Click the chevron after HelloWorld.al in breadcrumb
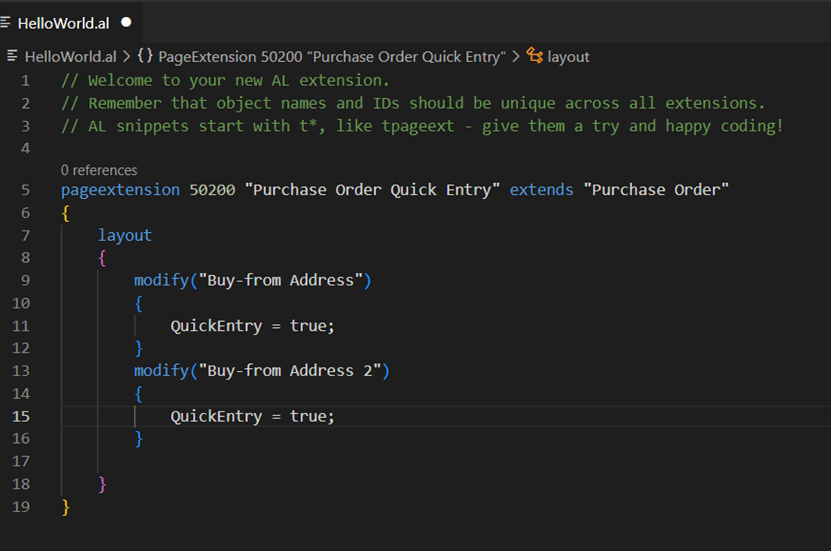 pyautogui.click(x=127, y=56)
